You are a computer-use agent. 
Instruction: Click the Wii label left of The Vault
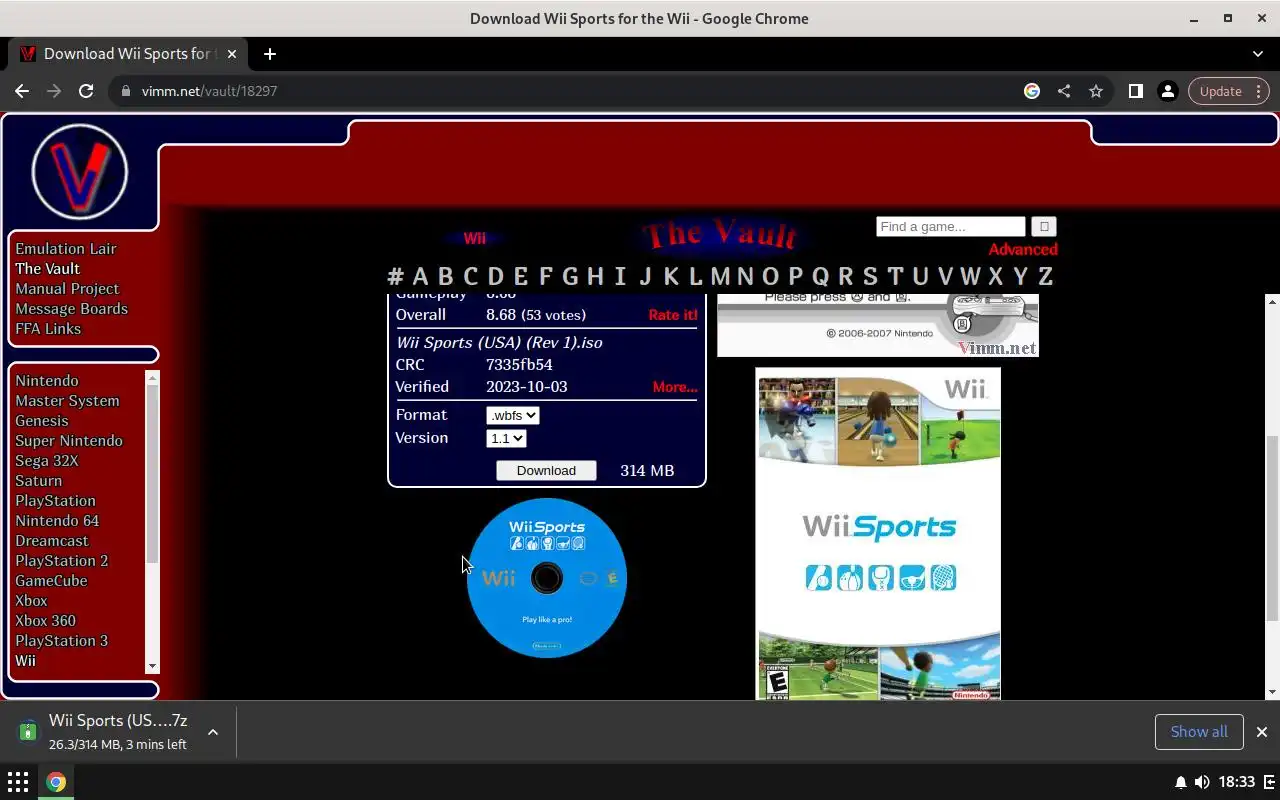tap(474, 239)
